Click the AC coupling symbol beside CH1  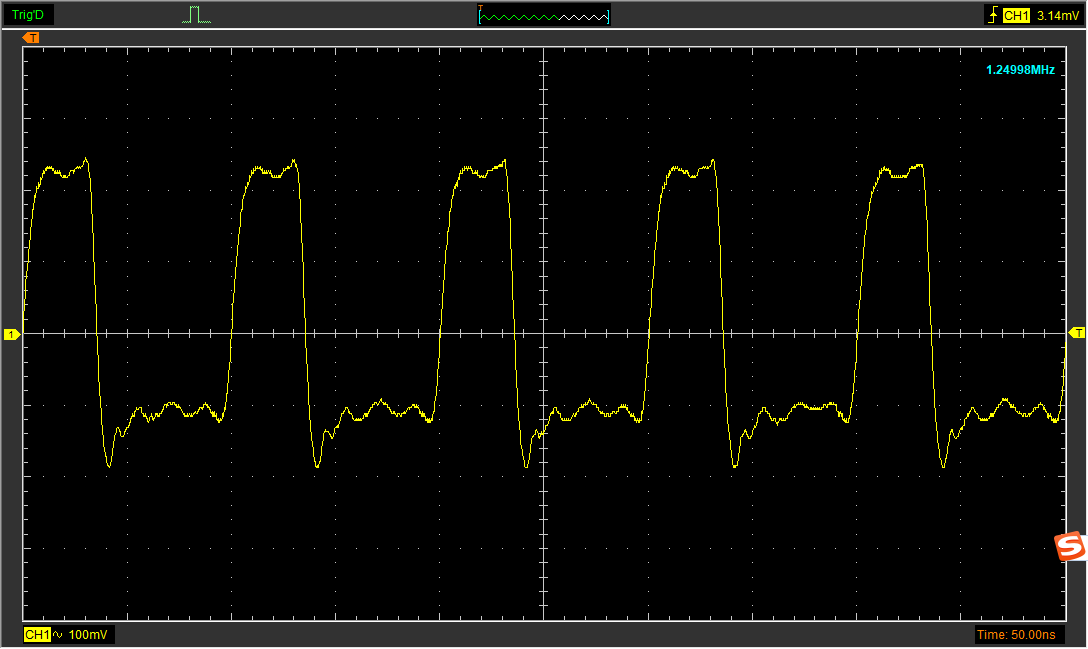click(x=57, y=635)
